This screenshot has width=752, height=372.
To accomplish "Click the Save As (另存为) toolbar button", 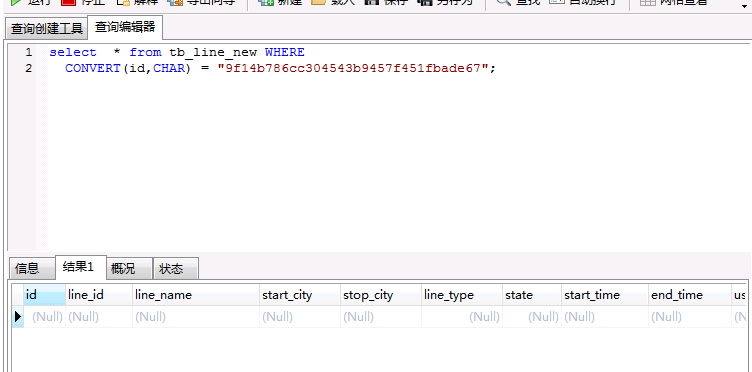I will 445,2.
